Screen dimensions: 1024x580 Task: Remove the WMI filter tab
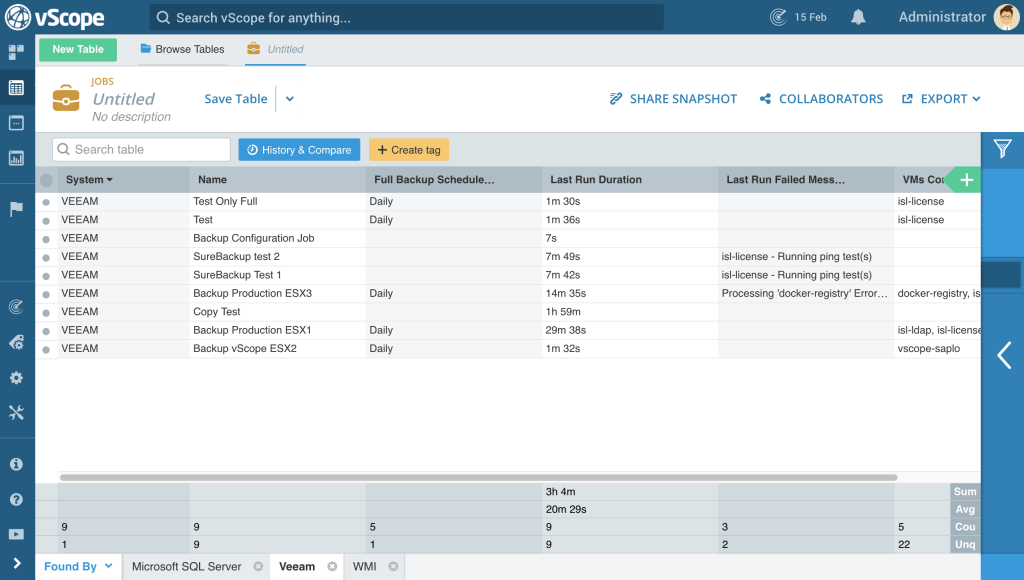pyautogui.click(x=393, y=566)
